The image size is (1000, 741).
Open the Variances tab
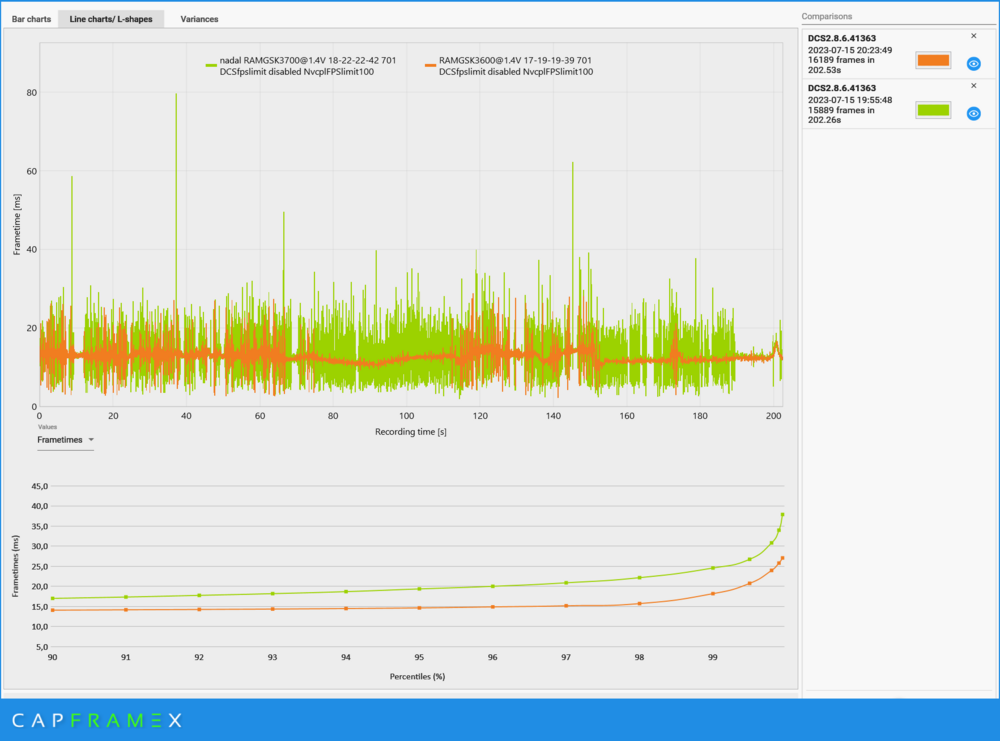[x=198, y=18]
